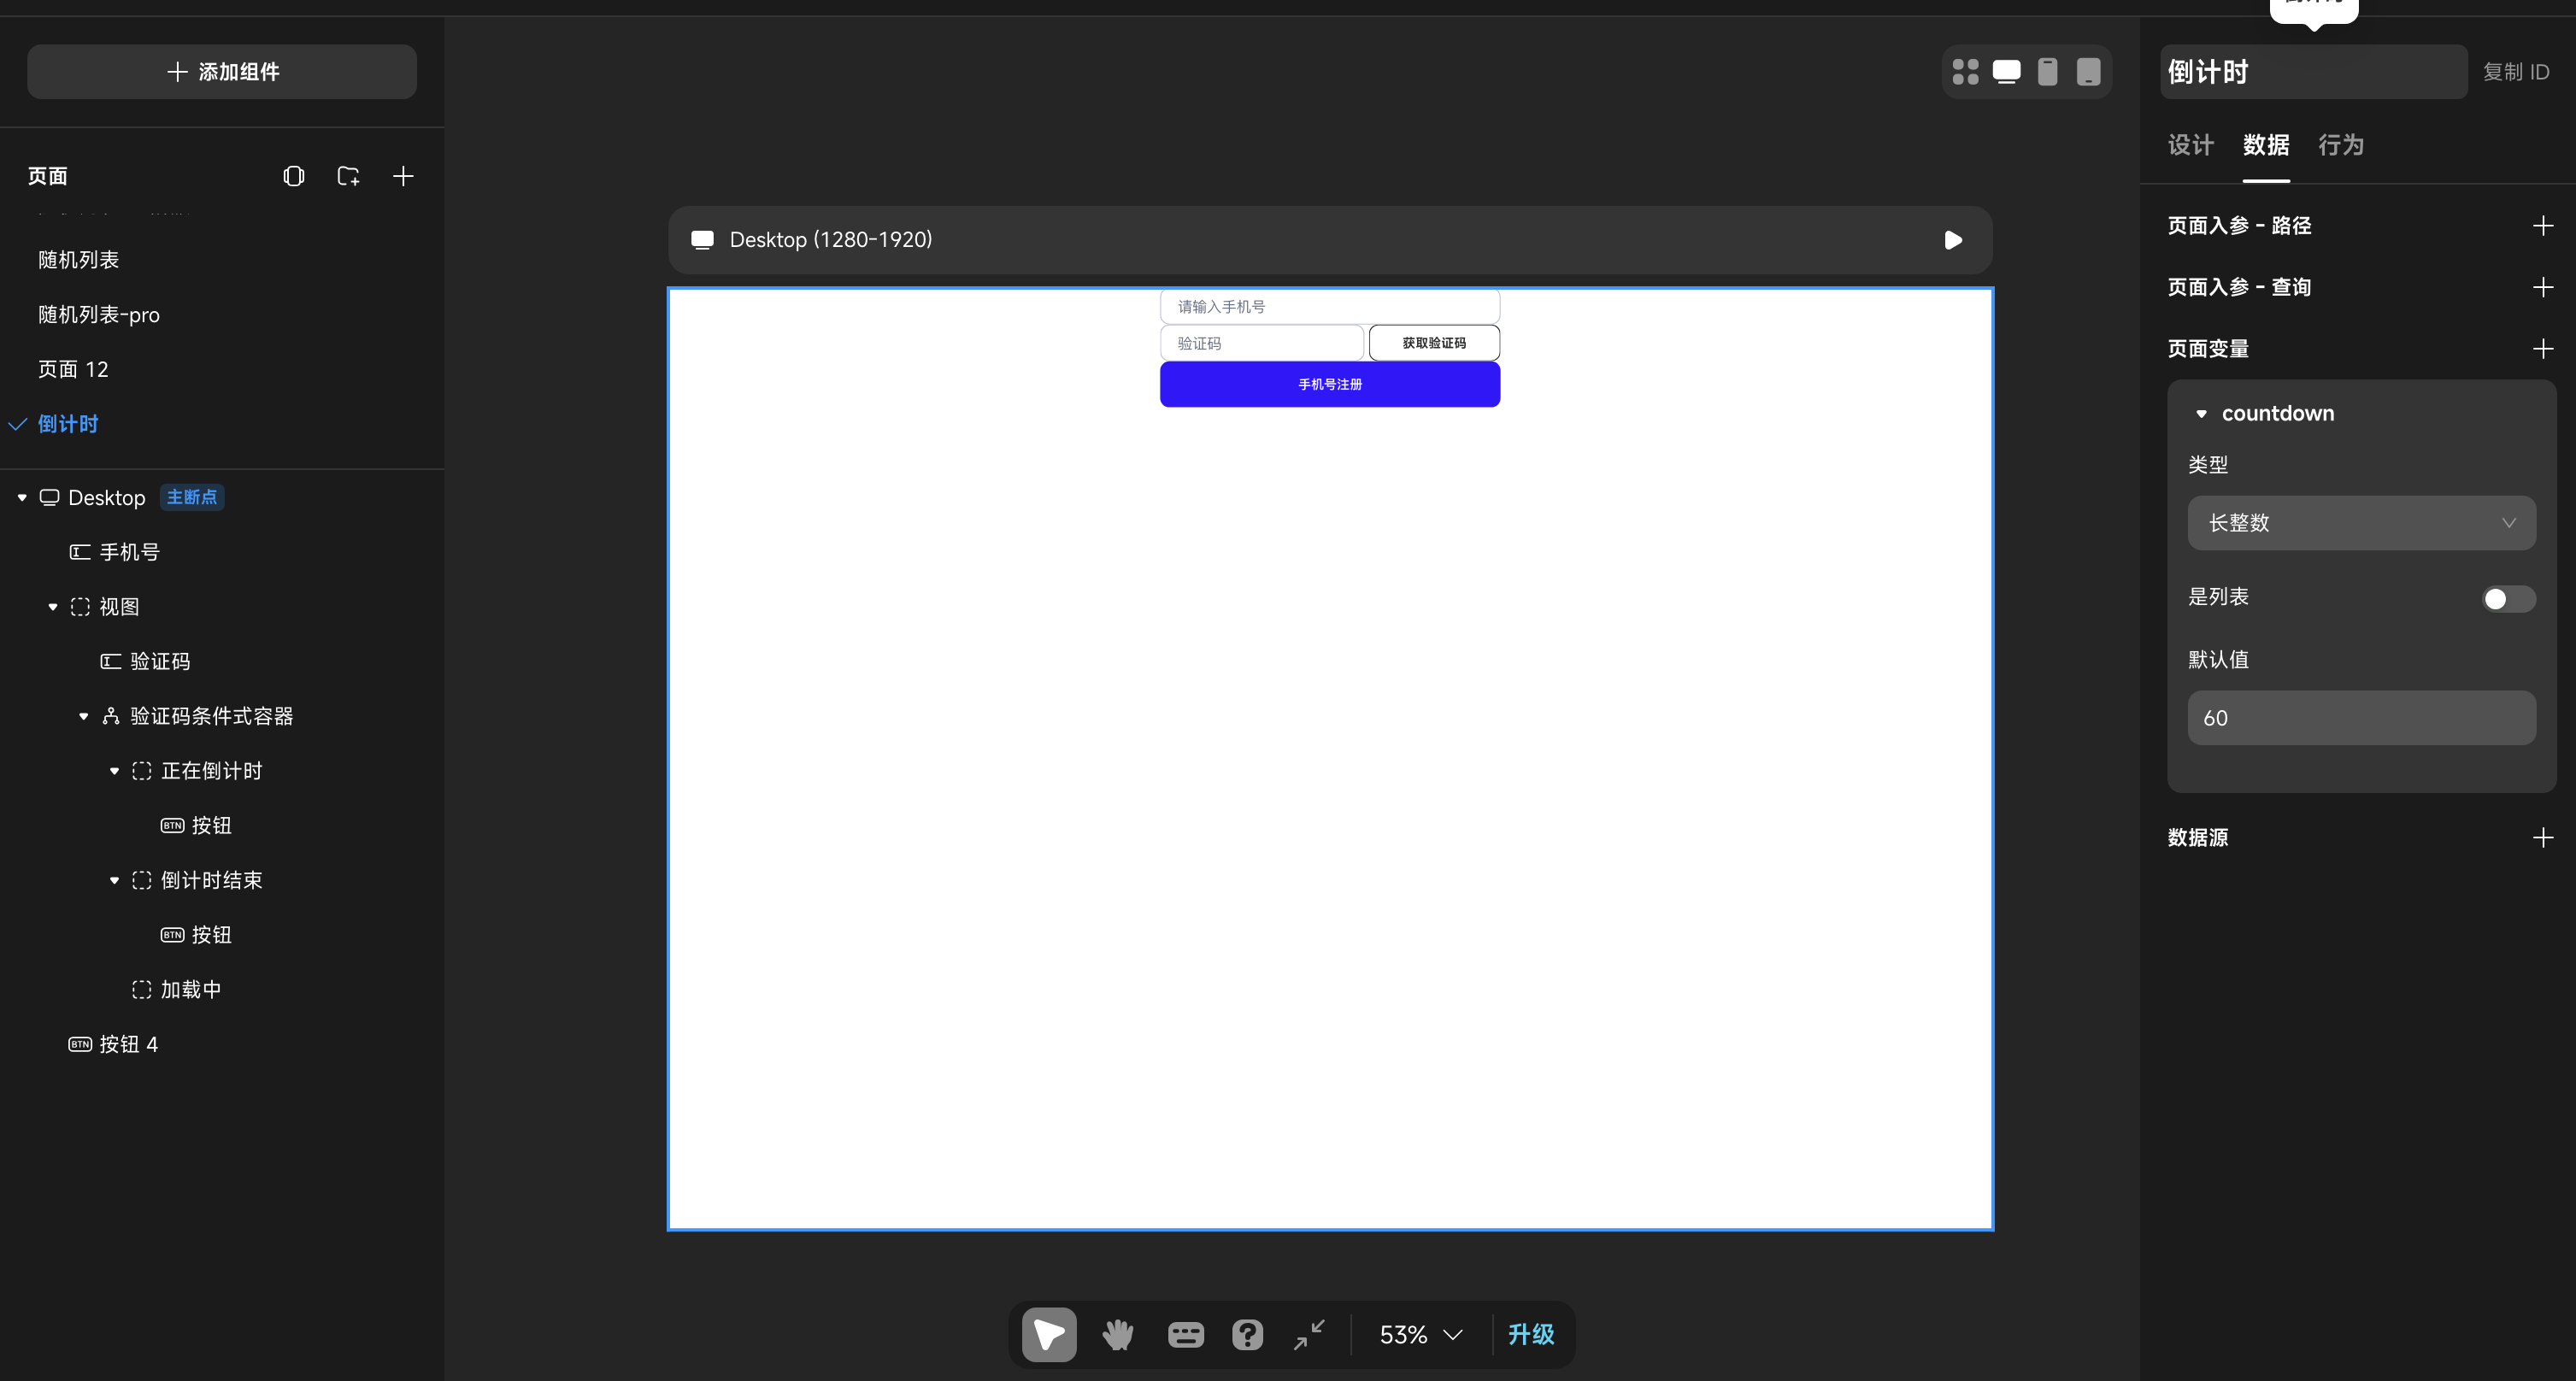Switch to the 行为 tab

pos(2341,145)
